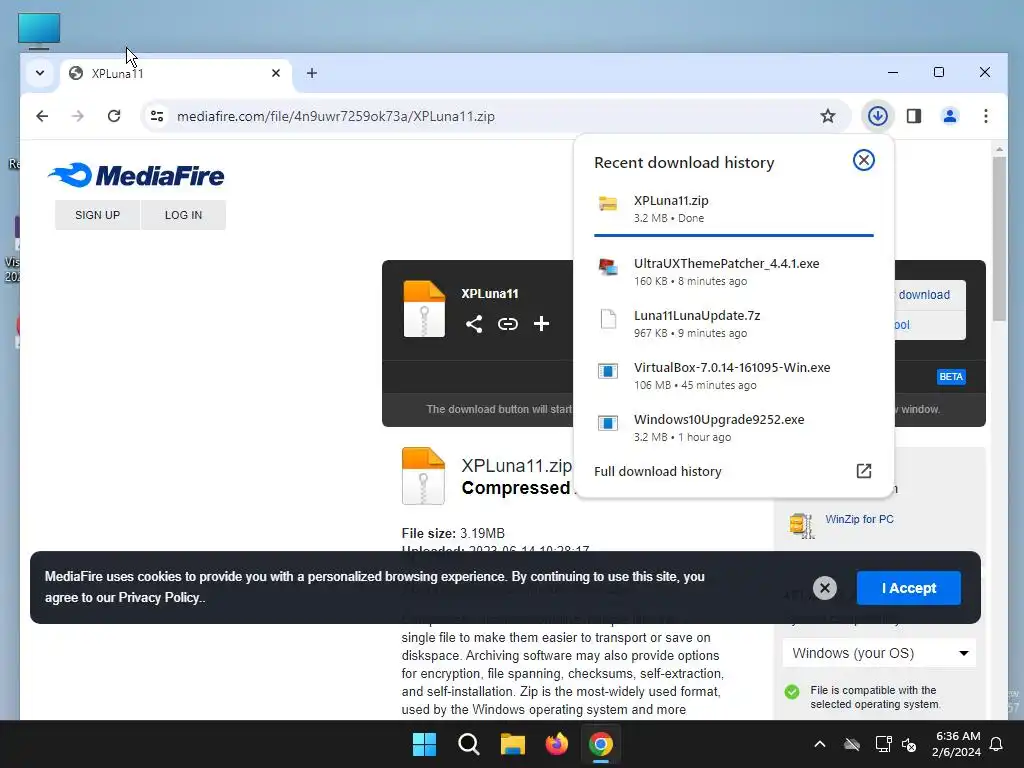Click the WinZip for PC link

pyautogui.click(x=859, y=519)
